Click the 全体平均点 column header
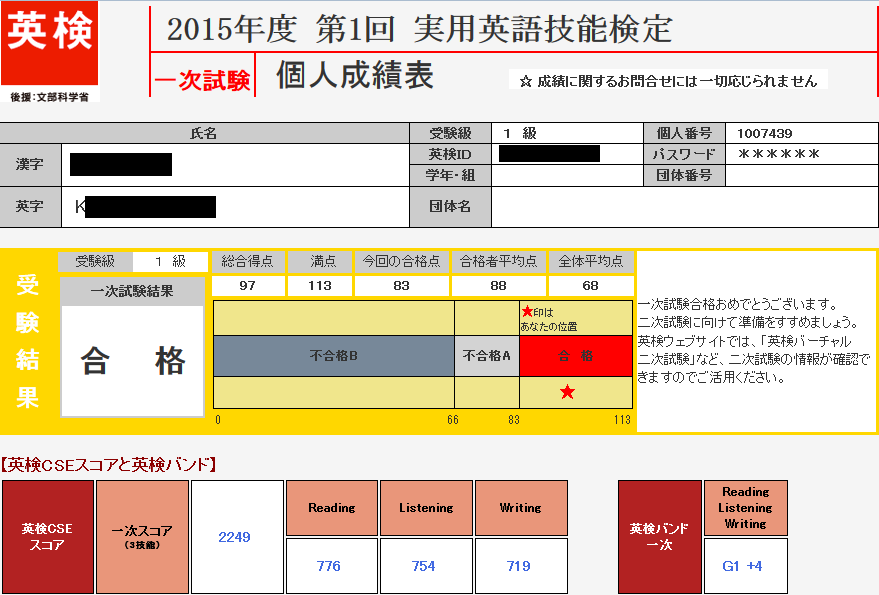The width and height of the screenshot is (879, 595). click(591, 261)
